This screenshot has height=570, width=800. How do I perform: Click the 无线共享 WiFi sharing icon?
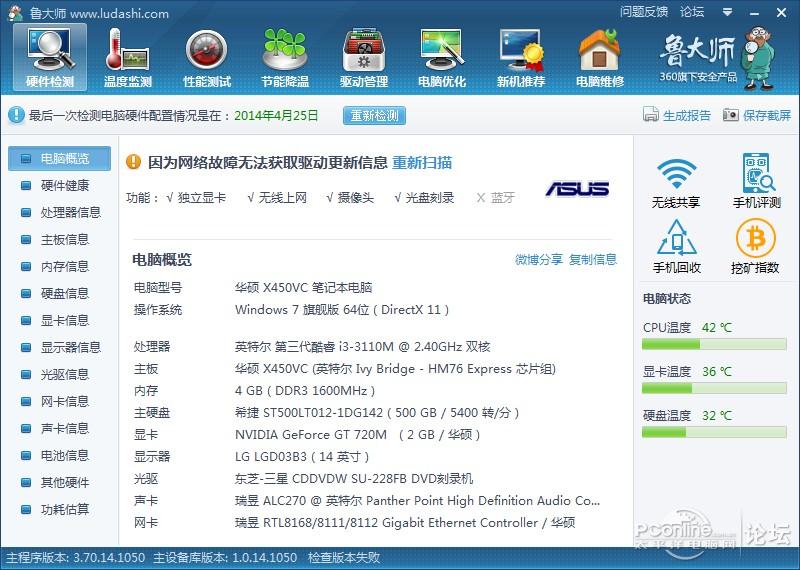tap(676, 182)
